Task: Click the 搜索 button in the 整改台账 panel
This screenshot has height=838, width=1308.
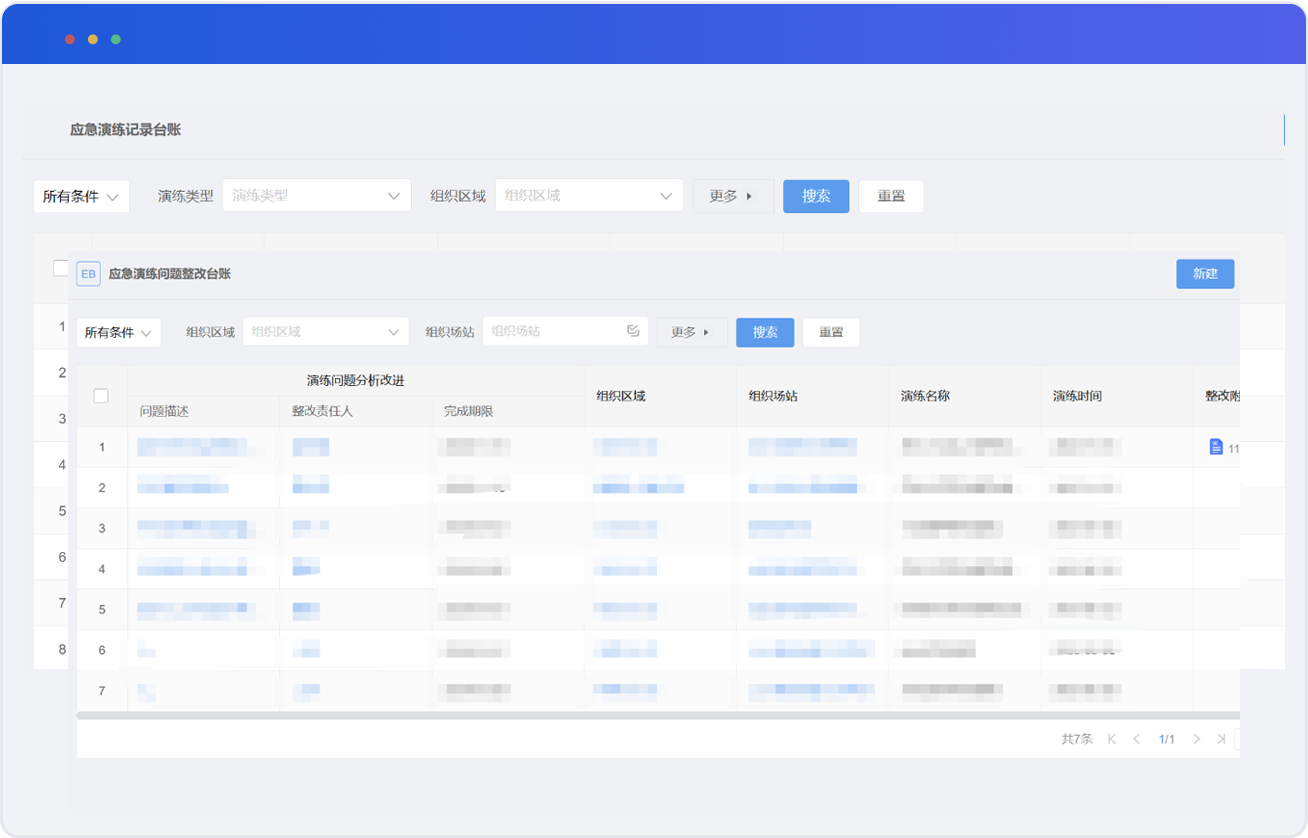Action: 765,332
